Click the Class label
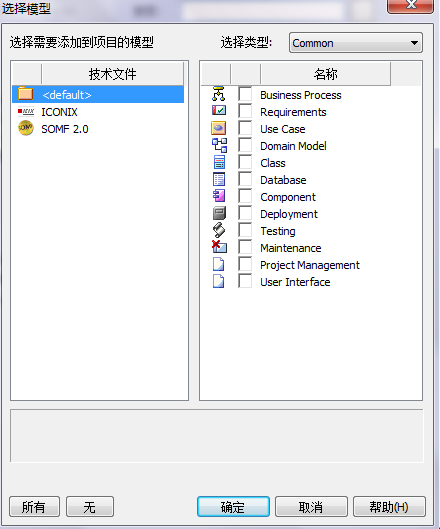This screenshot has height=529, width=440. pyautogui.click(x=273, y=163)
